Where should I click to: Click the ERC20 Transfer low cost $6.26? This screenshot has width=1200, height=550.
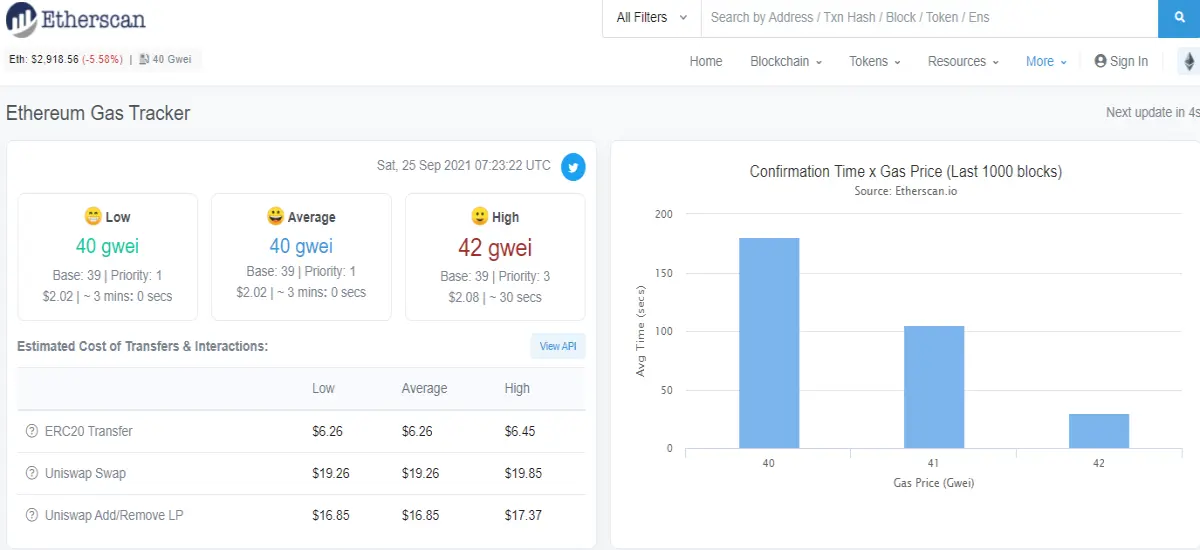click(327, 431)
